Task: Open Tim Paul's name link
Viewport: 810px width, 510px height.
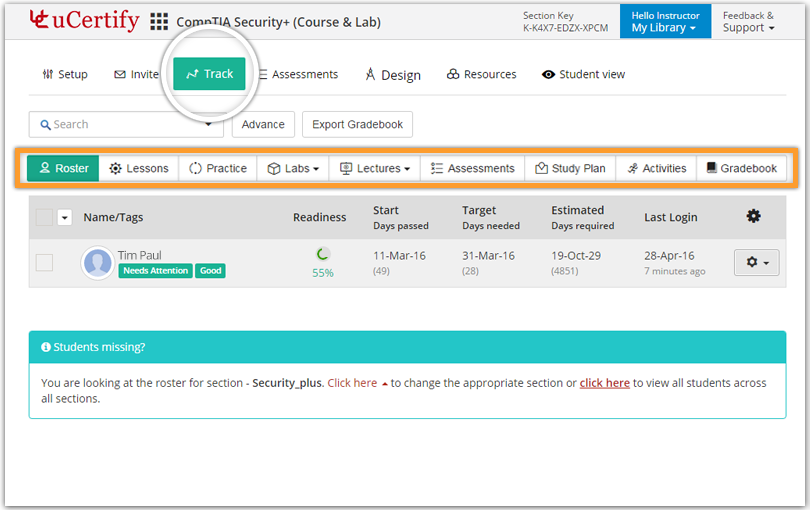Action: pos(139,255)
